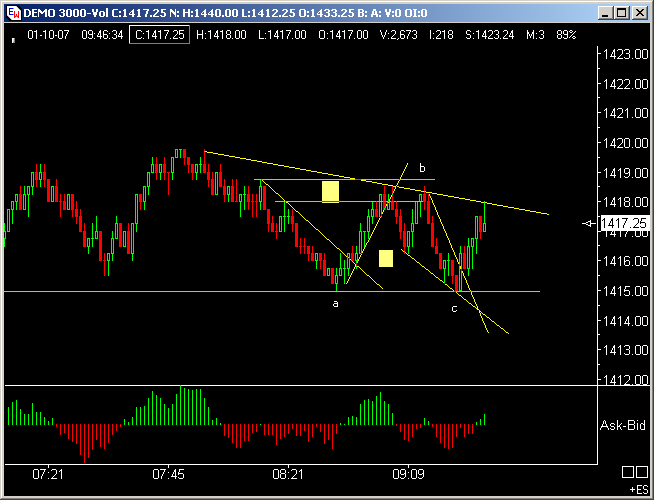Click the Ask-Bid indicator label
This screenshot has height=500, width=654.
pos(623,425)
